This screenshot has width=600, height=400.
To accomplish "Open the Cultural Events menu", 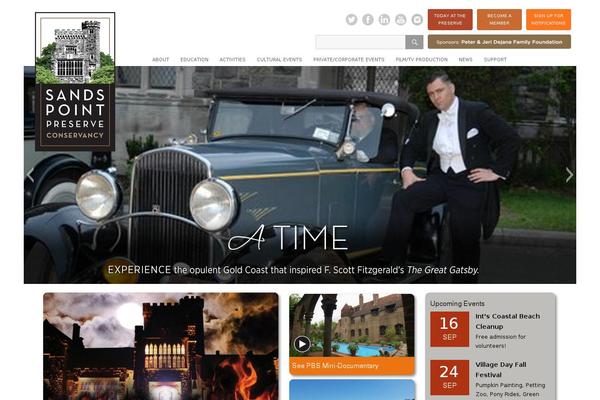I will (279, 60).
